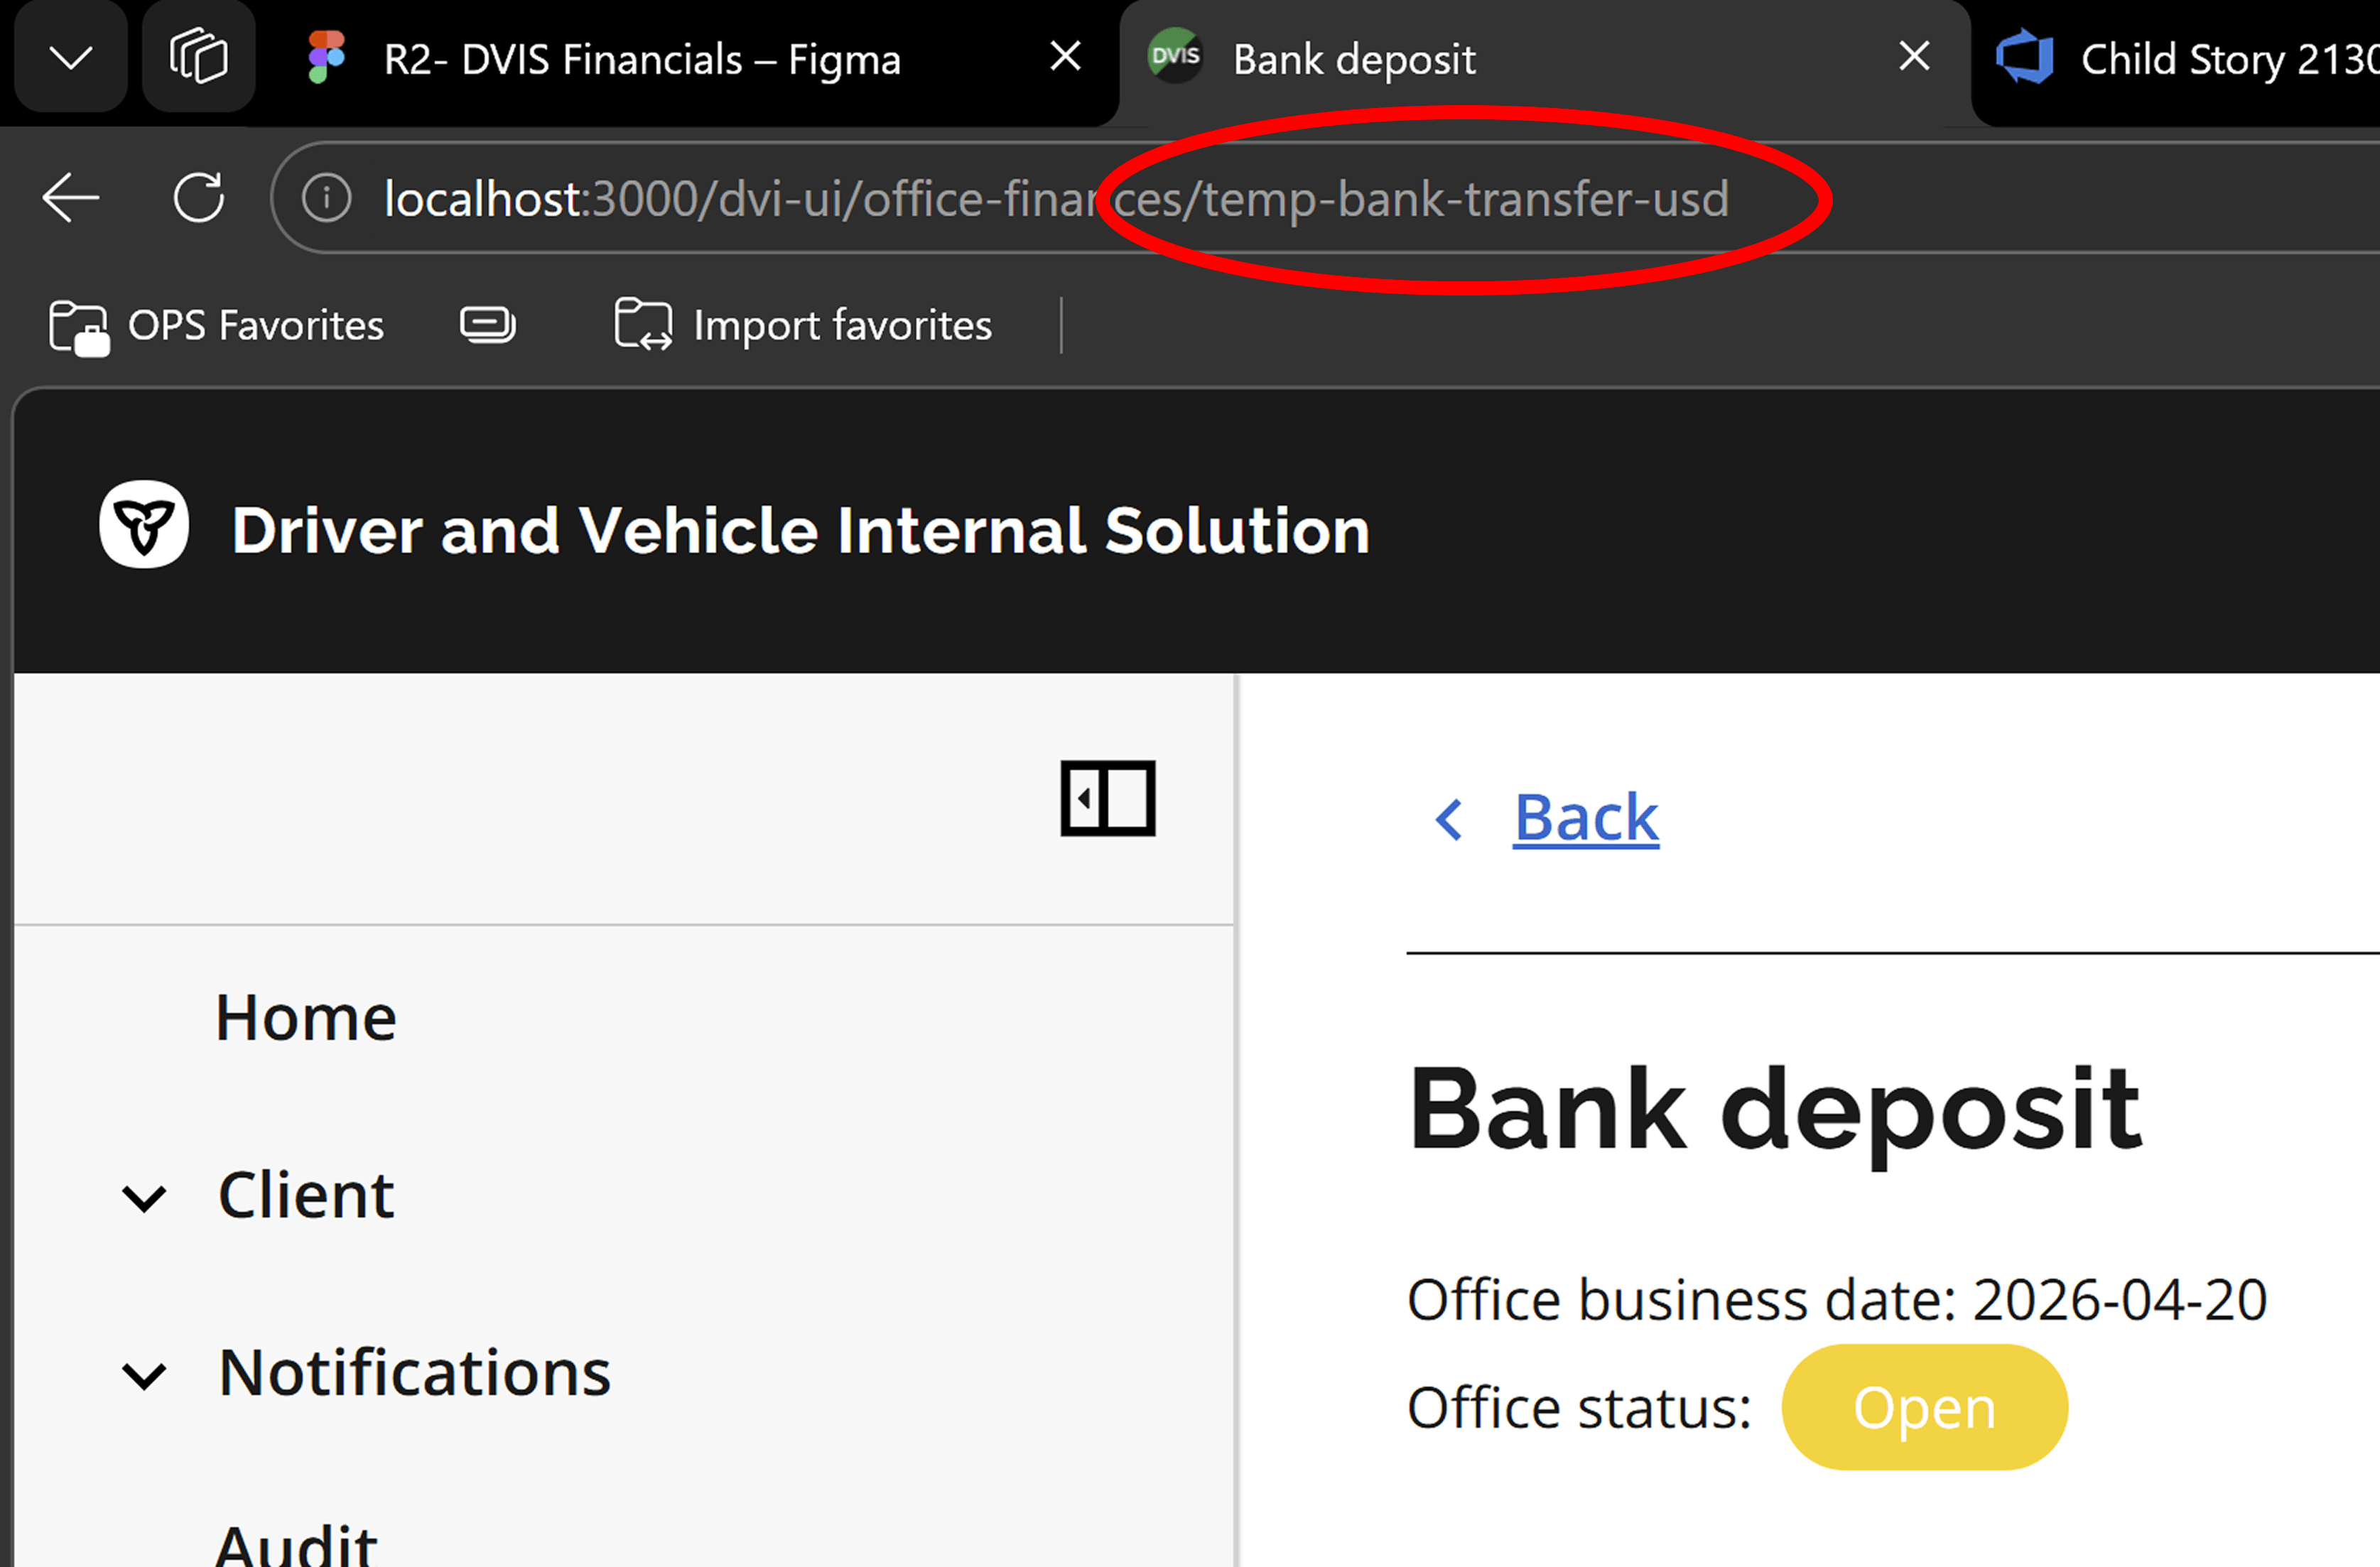Image resolution: width=2380 pixels, height=1567 pixels.
Task: Open Home in the side menu
Action: pos(306,1017)
